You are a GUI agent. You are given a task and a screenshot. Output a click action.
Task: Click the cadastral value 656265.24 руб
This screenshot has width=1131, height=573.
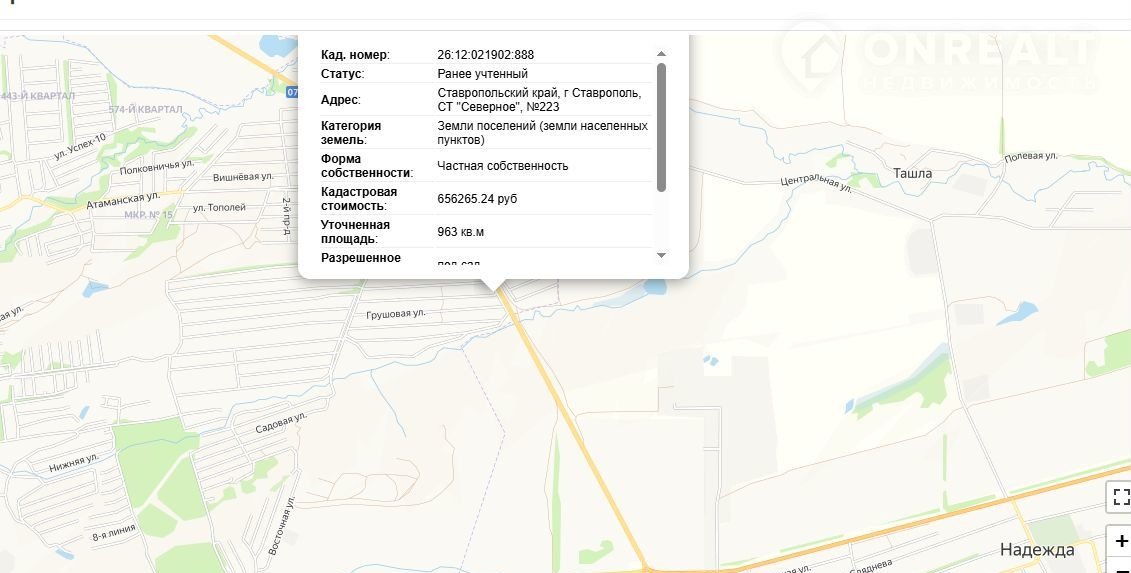click(477, 199)
